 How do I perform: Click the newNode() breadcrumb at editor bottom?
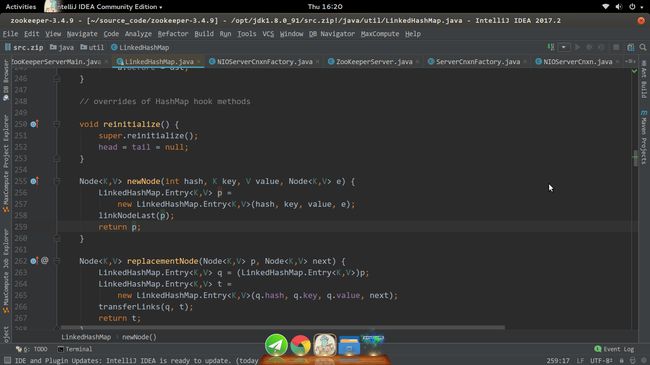click(x=139, y=337)
